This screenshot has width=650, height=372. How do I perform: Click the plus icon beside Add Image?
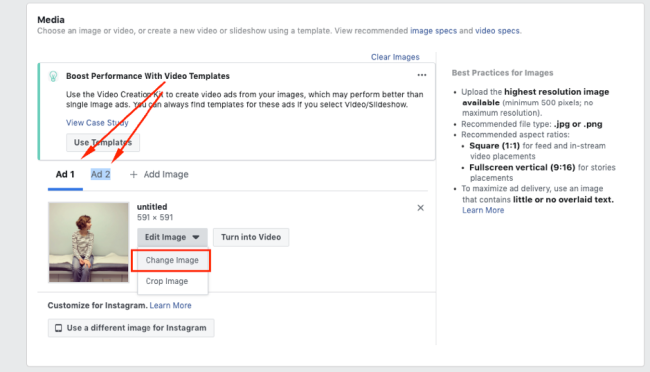click(x=133, y=175)
